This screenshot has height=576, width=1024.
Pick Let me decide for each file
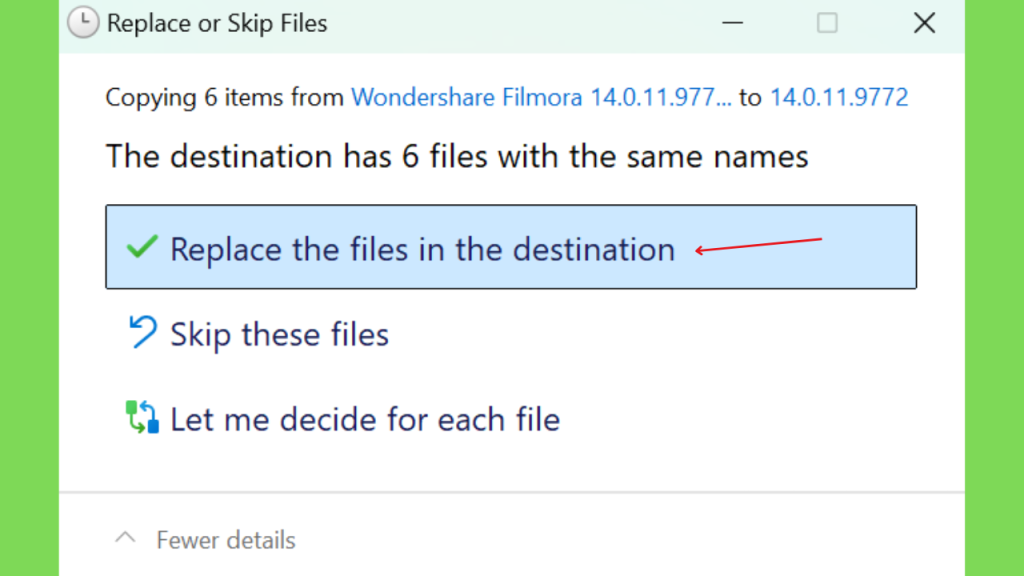point(365,419)
